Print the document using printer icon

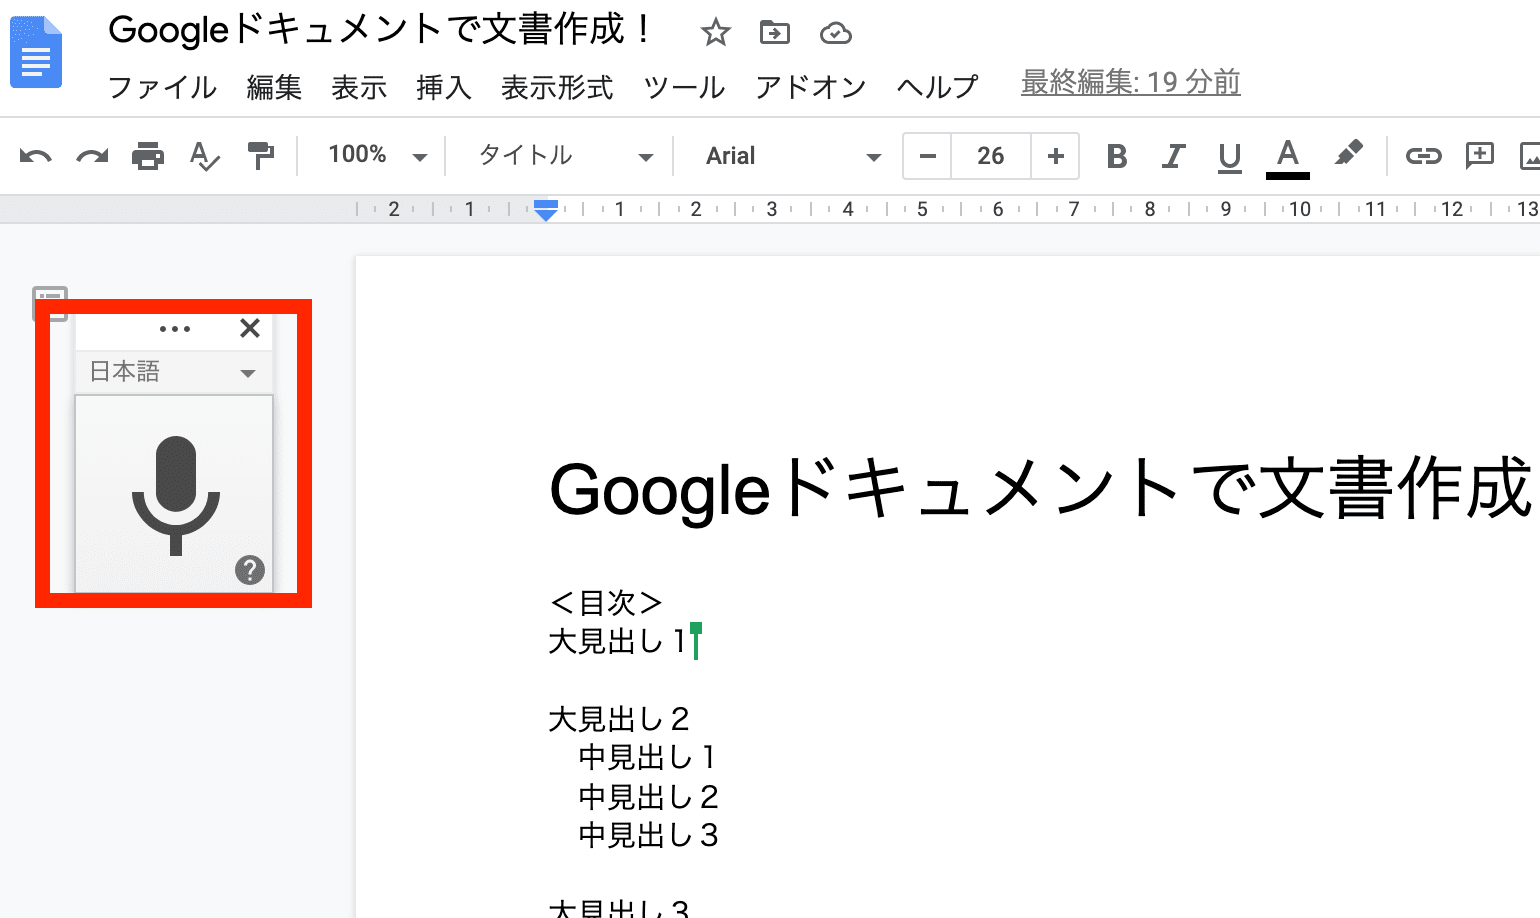click(148, 156)
